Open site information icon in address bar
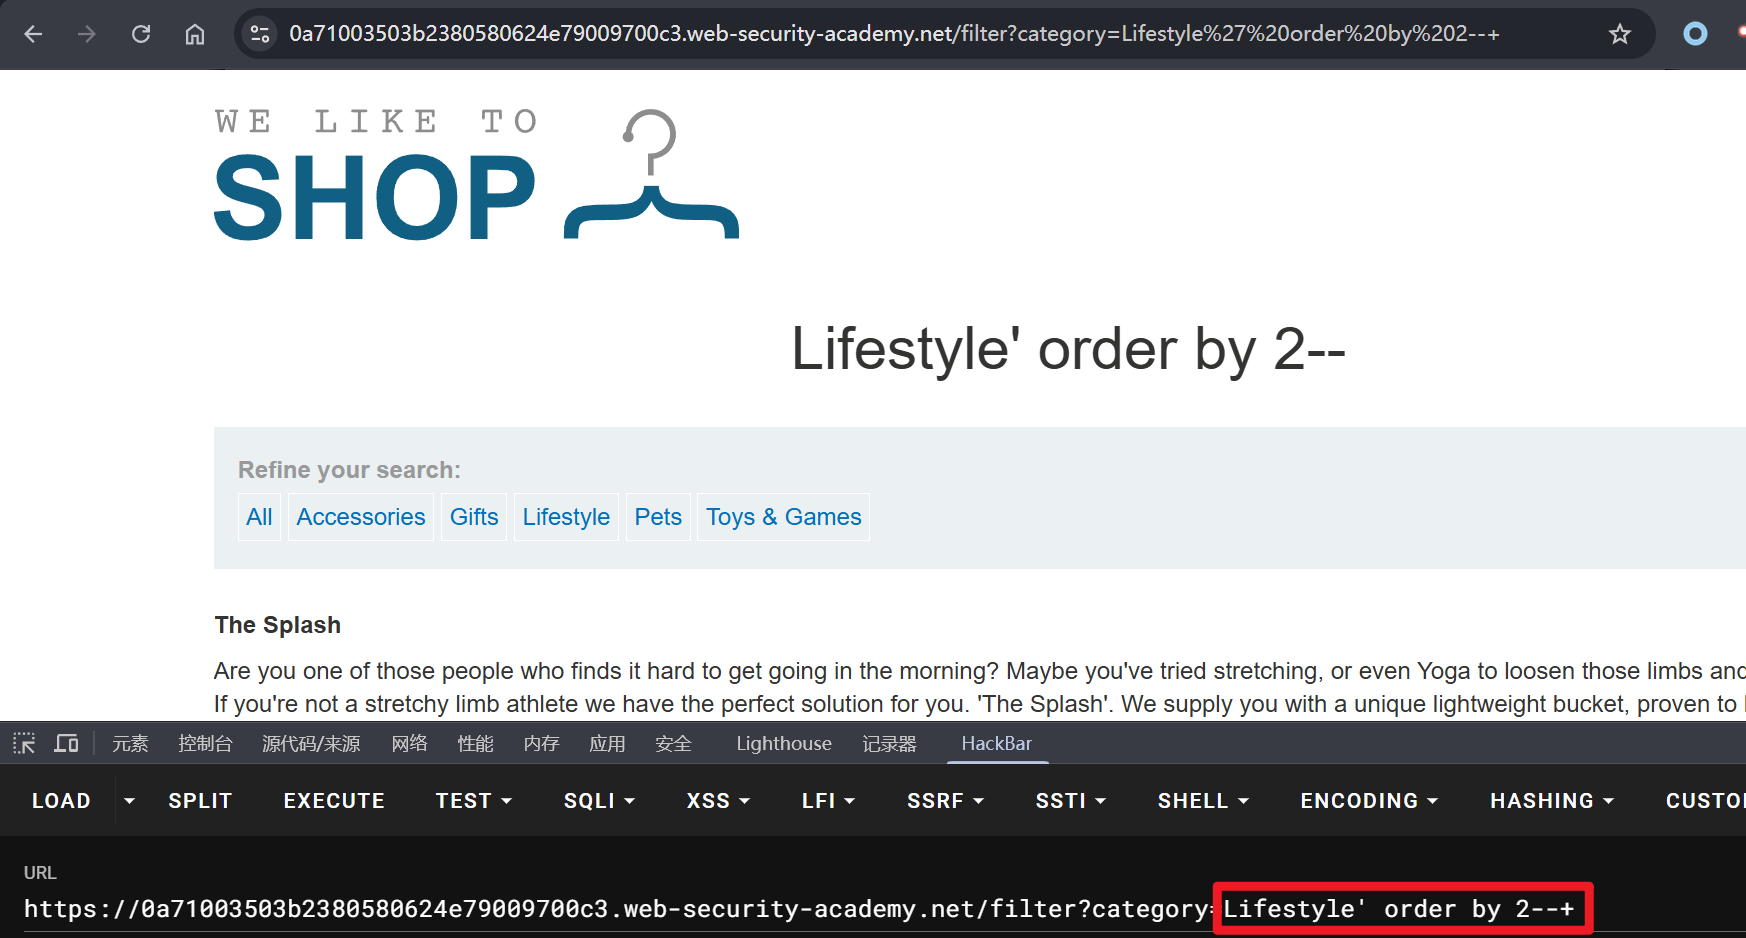The height and width of the screenshot is (938, 1746). pos(260,34)
